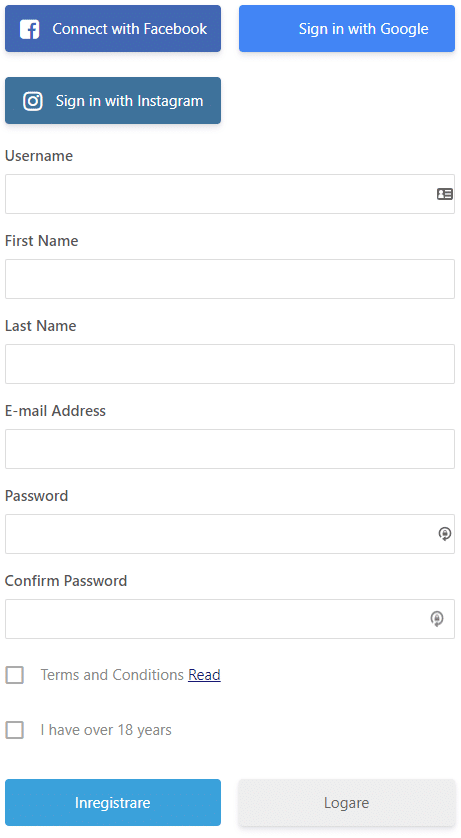
Task: Open the Read terms link
Action: [x=204, y=675]
